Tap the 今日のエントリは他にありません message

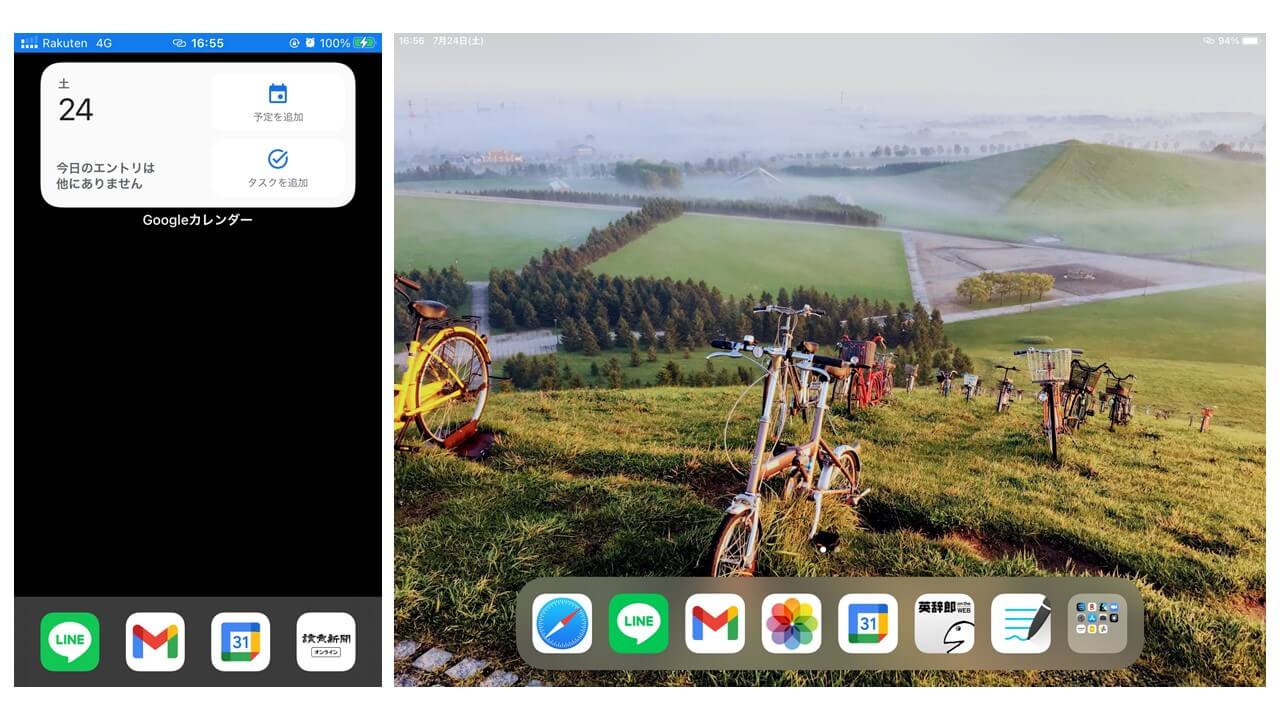(x=106, y=175)
